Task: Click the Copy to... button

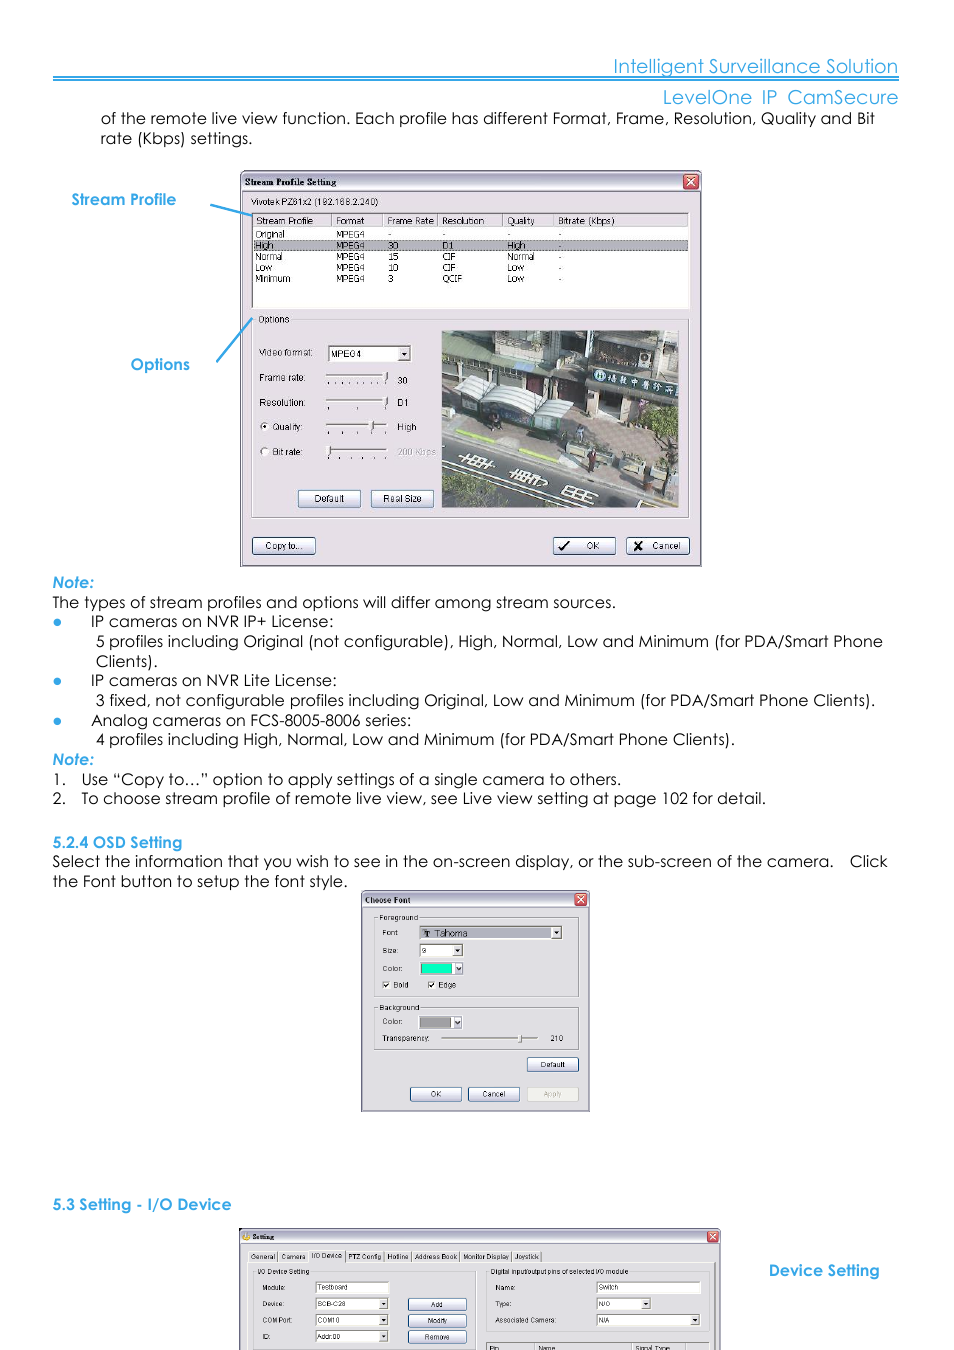Action: click(284, 546)
